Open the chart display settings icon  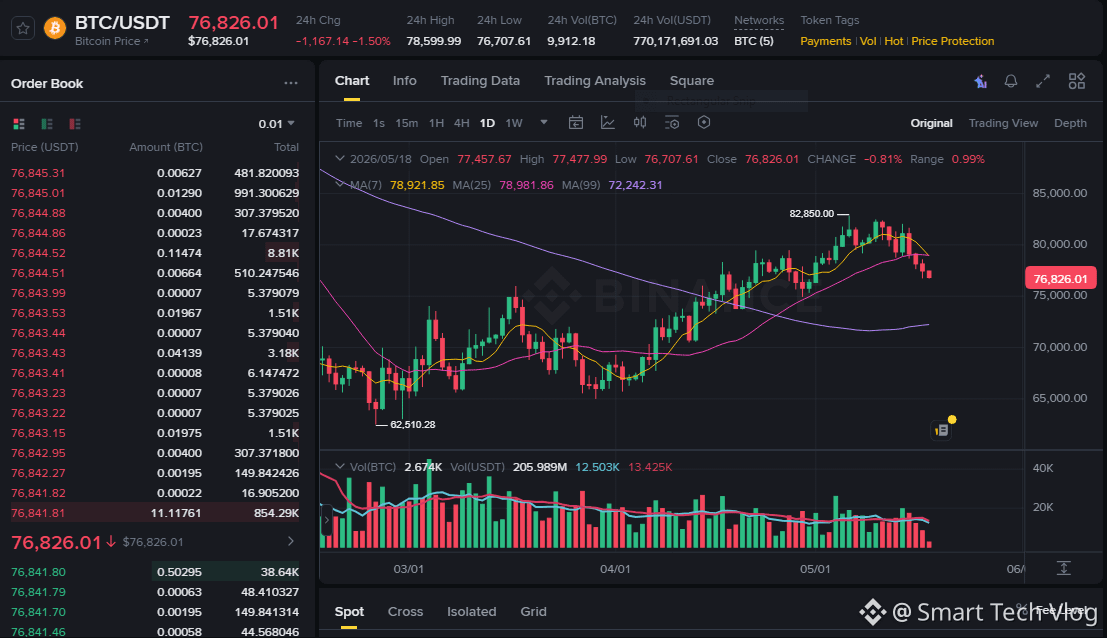coord(672,123)
